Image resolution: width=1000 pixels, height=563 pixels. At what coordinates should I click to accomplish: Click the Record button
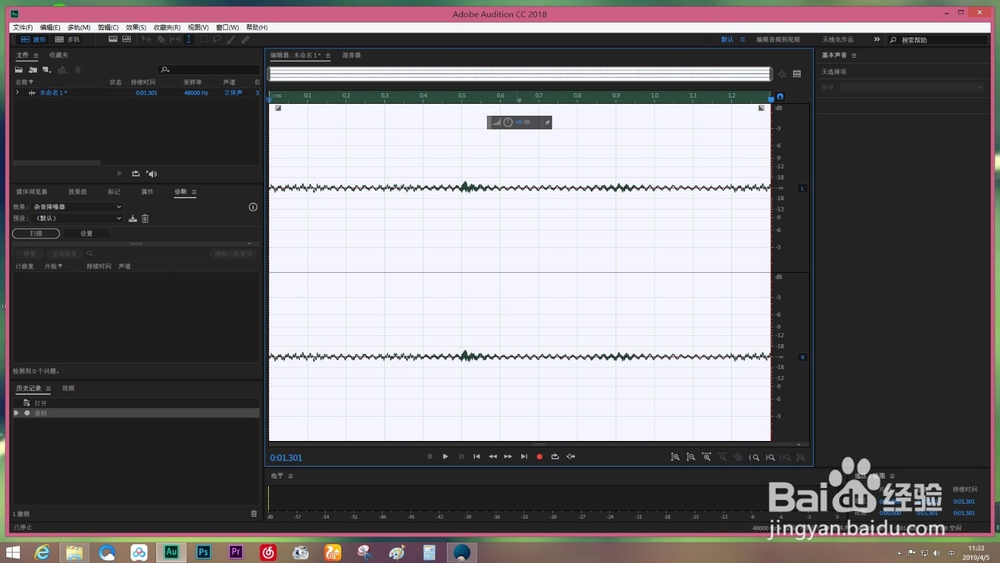[x=540, y=457]
